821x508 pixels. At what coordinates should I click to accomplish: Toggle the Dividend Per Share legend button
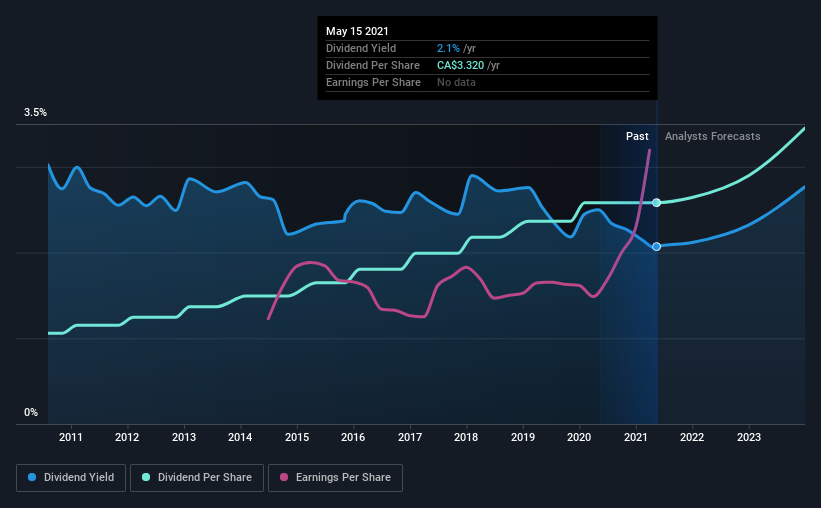197,478
